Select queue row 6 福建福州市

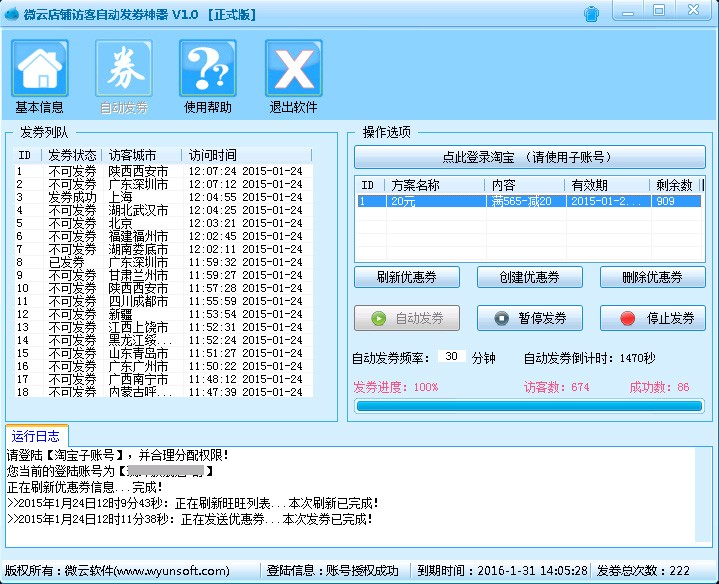[x=164, y=236]
